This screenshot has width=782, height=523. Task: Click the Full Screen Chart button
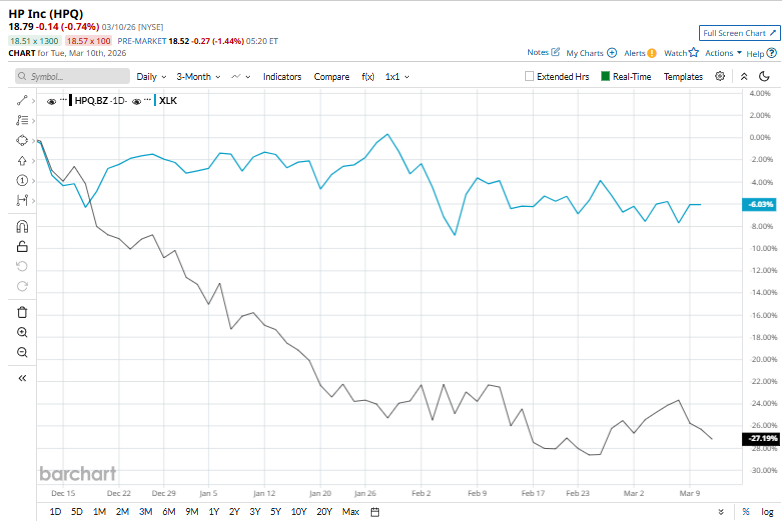pyautogui.click(x=738, y=33)
